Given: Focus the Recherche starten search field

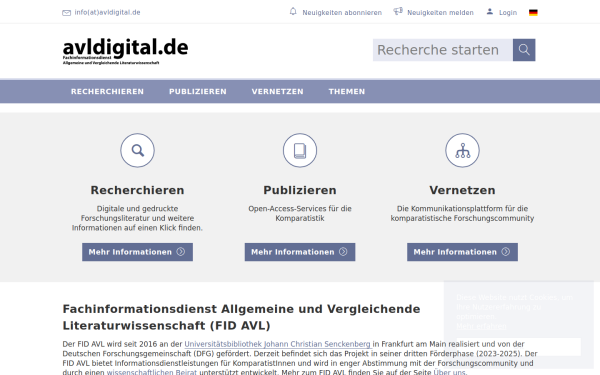Looking at the screenshot, I should point(443,50).
